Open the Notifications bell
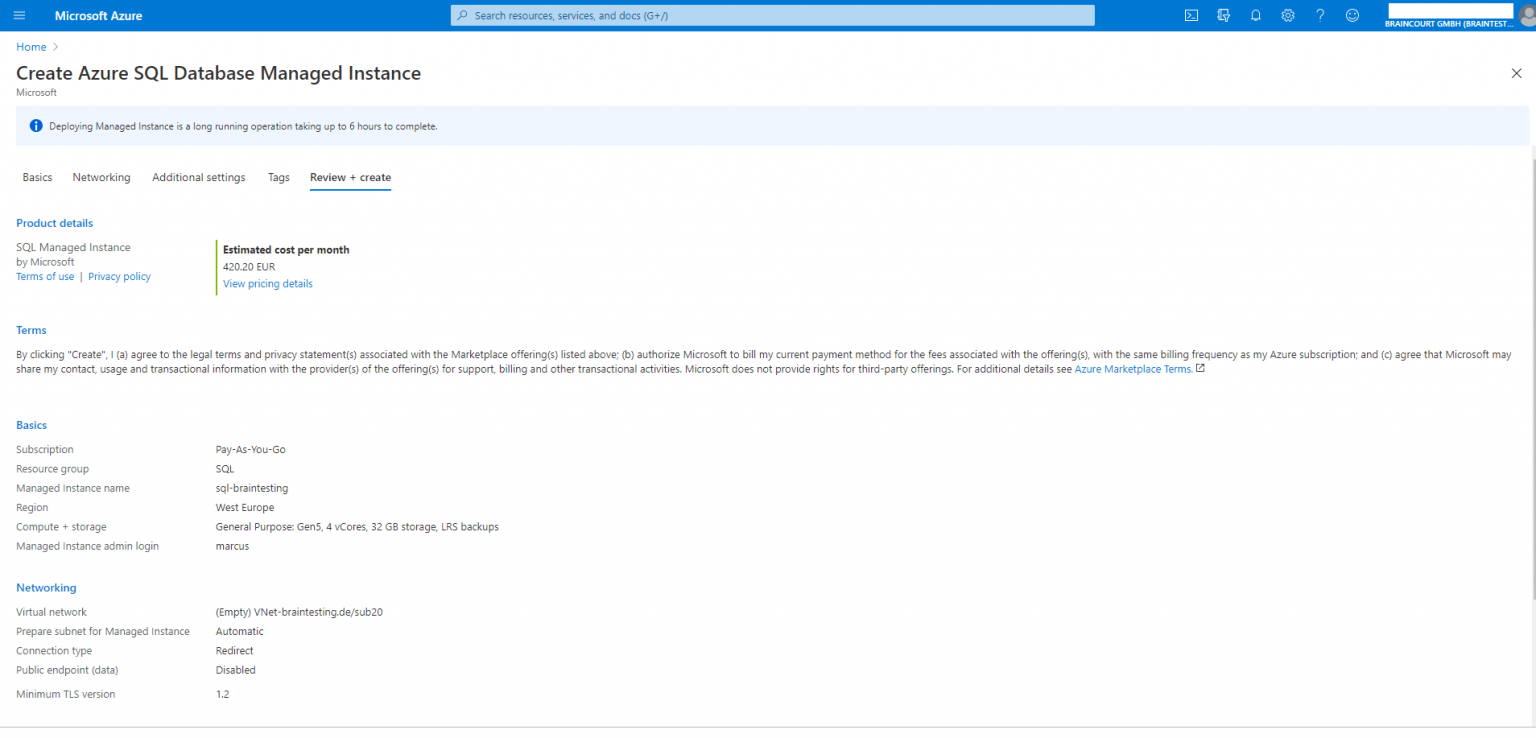 coord(1255,15)
